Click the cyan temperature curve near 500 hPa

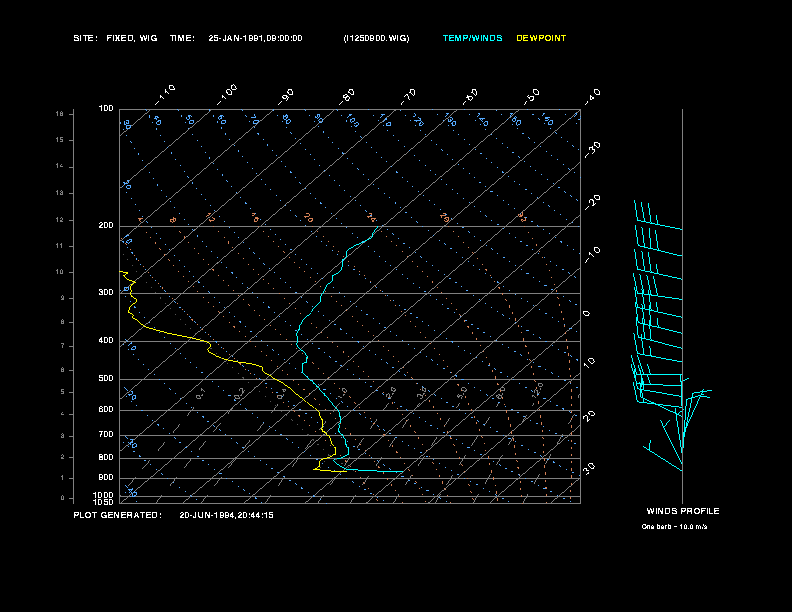click(307, 378)
